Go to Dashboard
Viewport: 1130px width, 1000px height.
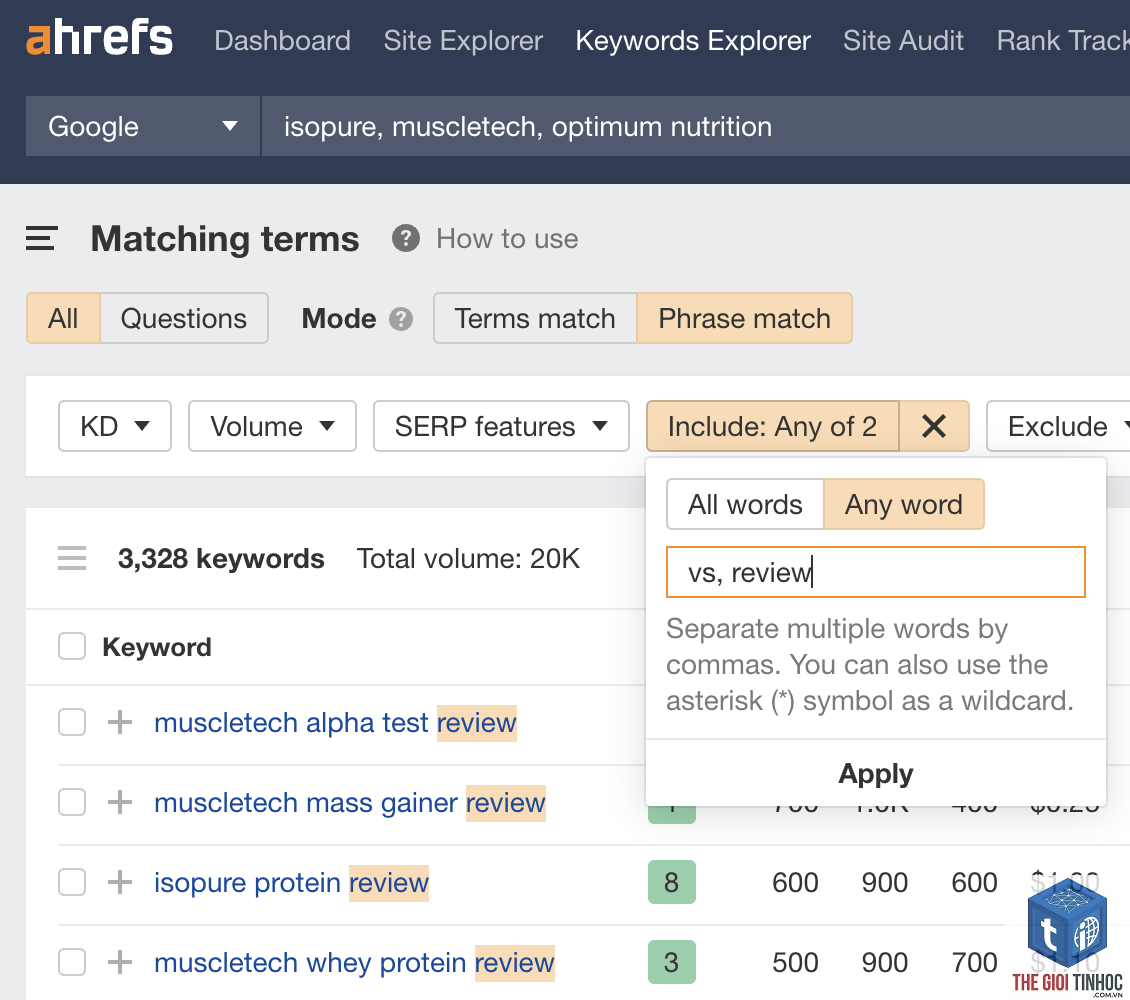[282, 40]
